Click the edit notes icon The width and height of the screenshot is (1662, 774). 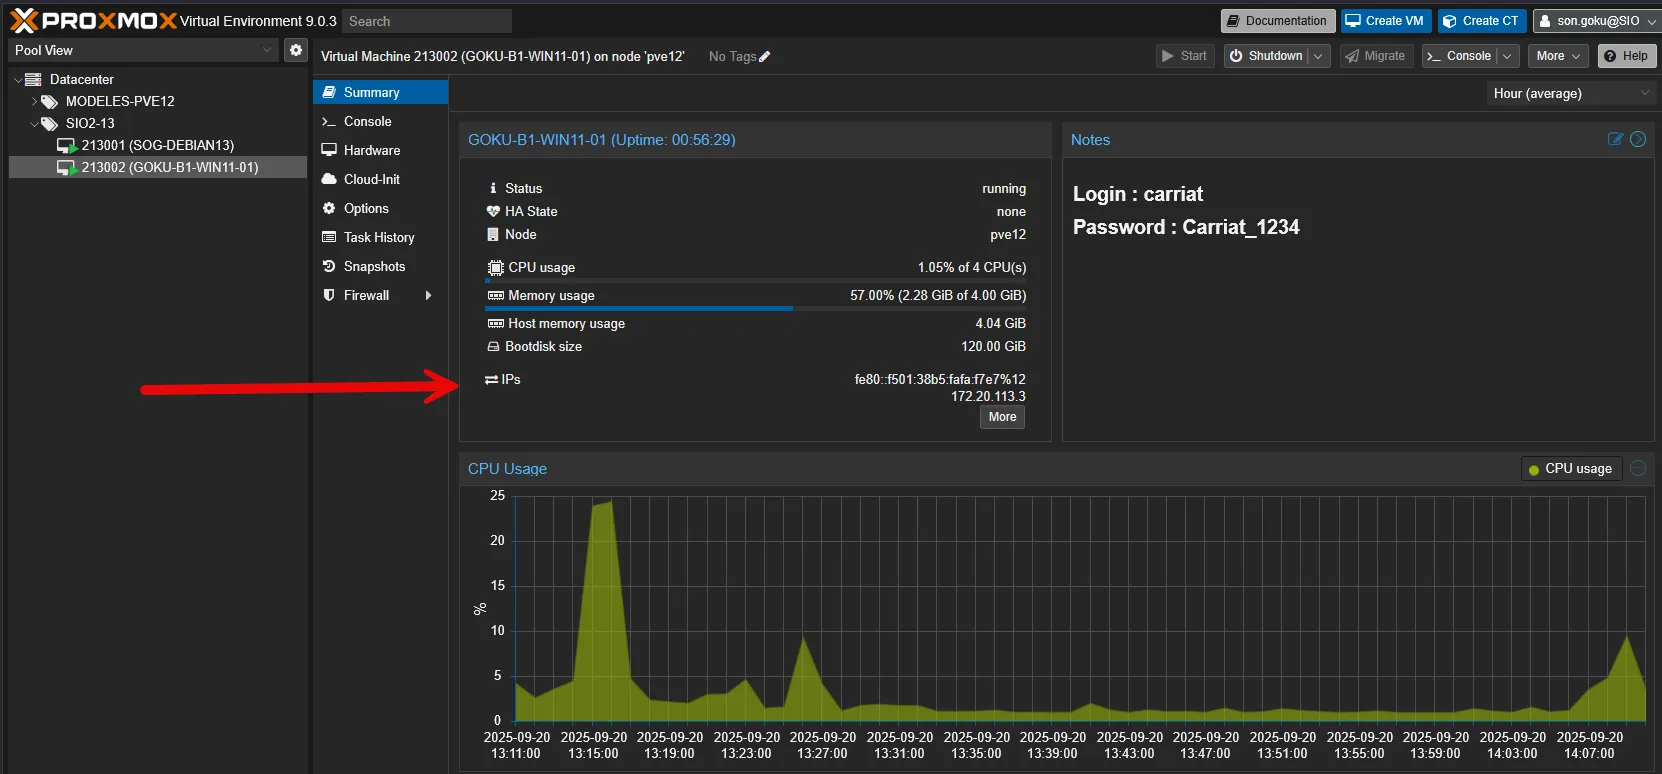point(1615,140)
